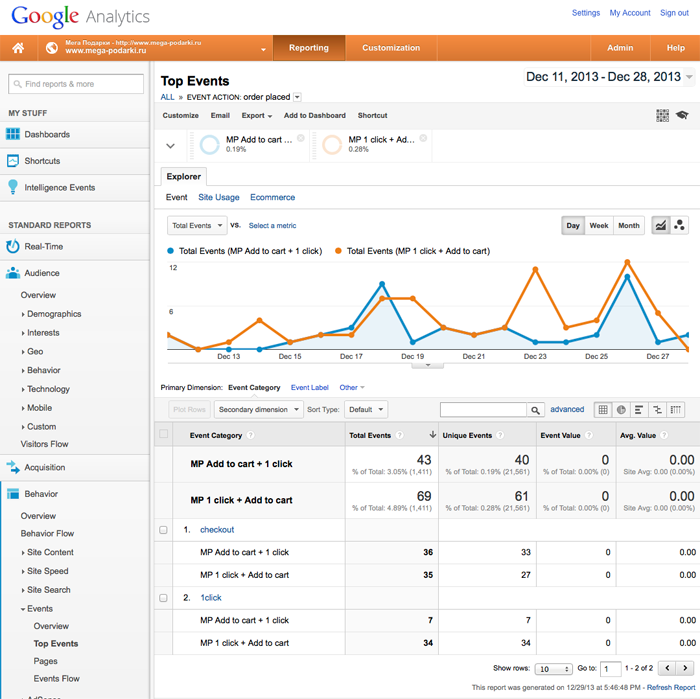
Task: Switch to motion chart view icon
Action: click(680, 226)
